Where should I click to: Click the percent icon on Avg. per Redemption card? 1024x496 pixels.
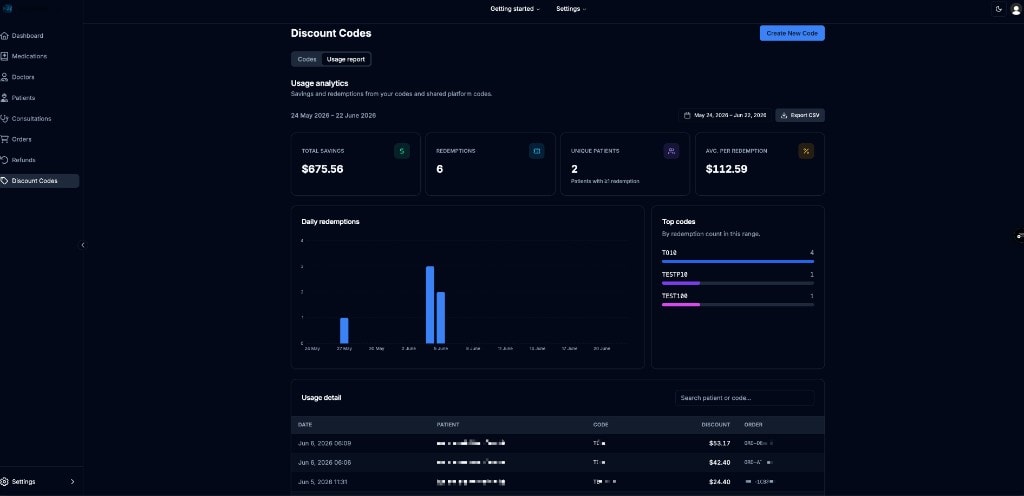(807, 151)
